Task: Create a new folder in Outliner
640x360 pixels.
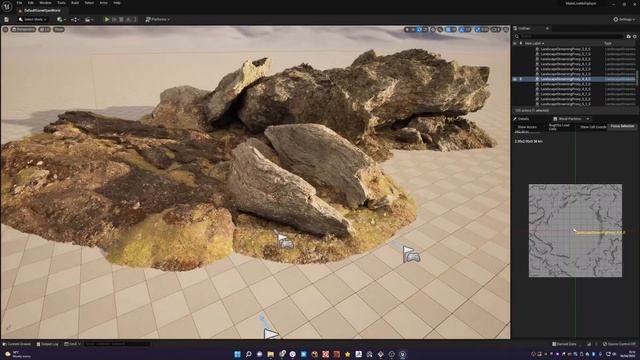Action: point(629,36)
